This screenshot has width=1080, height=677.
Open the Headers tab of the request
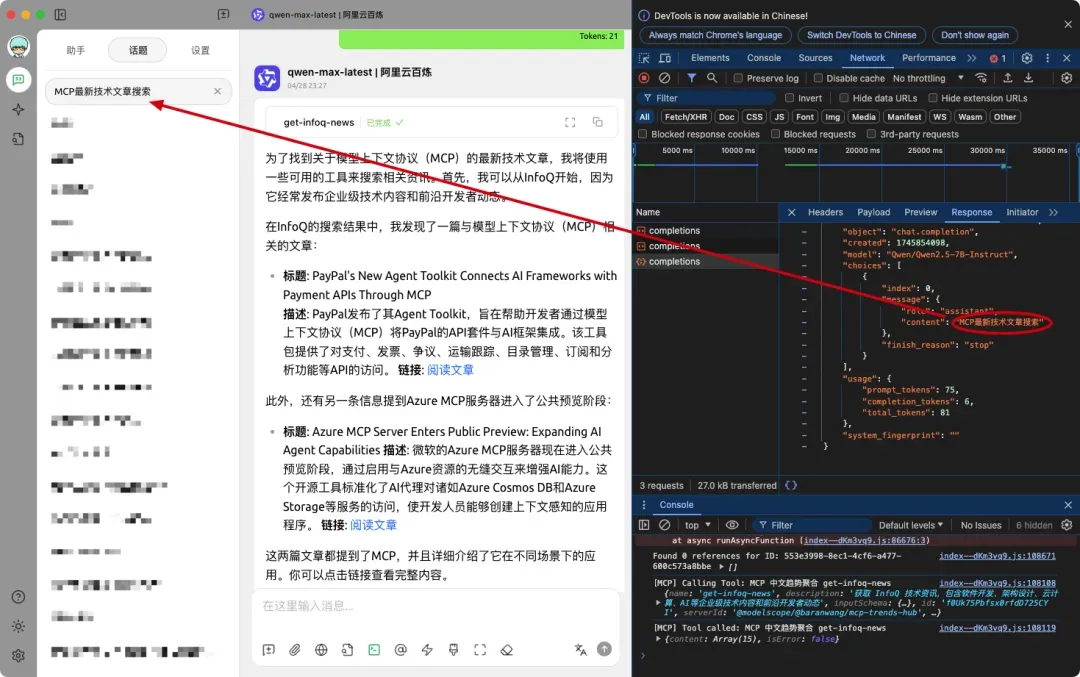point(825,213)
